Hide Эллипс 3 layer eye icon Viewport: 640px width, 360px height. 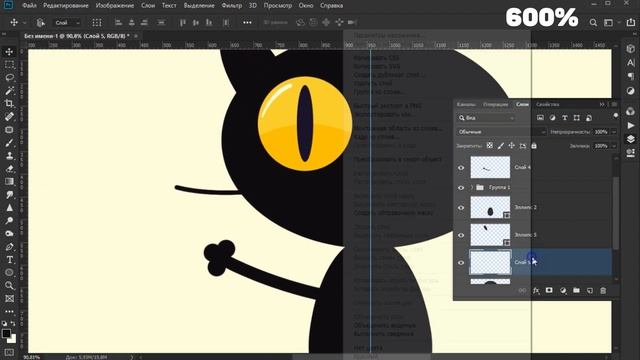[461, 236]
